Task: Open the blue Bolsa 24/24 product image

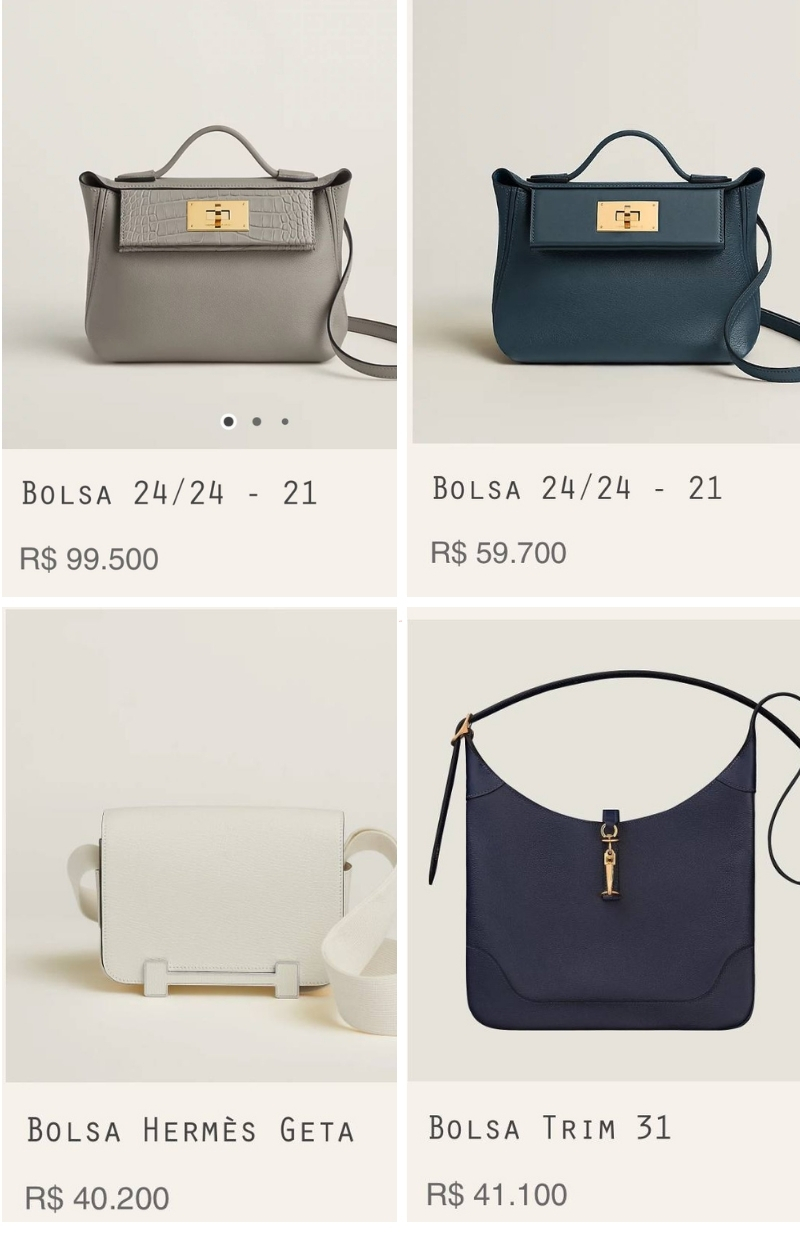Action: pyautogui.click(x=606, y=221)
